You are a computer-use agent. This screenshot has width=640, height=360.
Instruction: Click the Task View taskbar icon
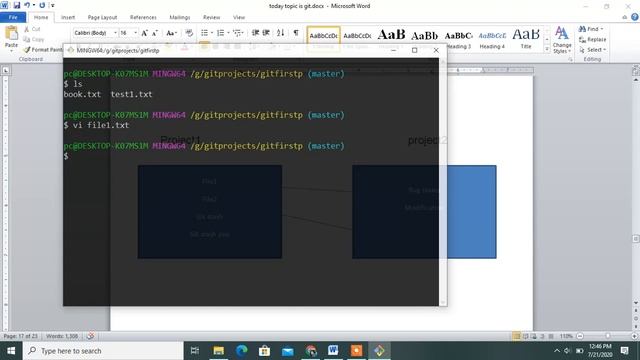click(x=195, y=351)
